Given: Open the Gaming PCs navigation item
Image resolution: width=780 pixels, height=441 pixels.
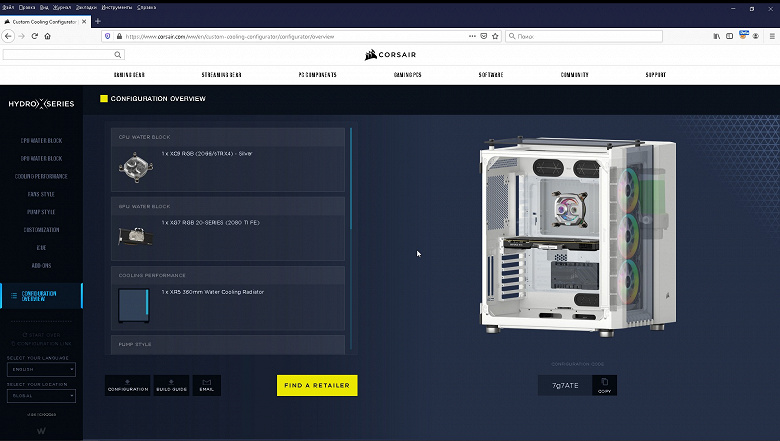Looking at the screenshot, I should coord(407,75).
